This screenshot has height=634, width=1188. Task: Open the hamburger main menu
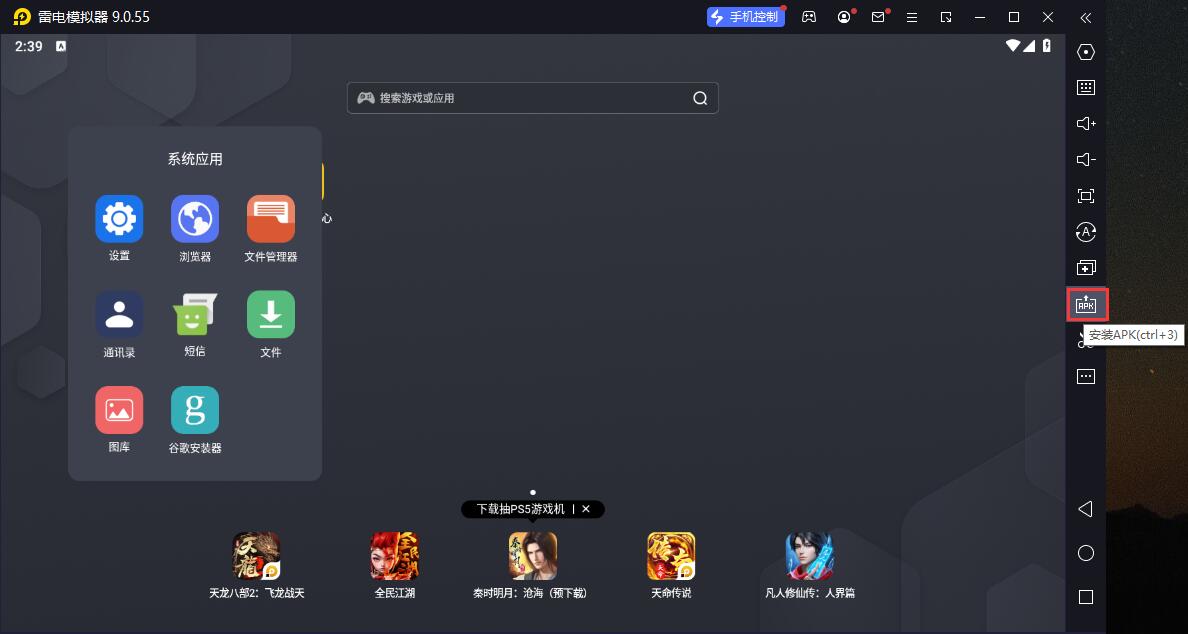point(912,17)
